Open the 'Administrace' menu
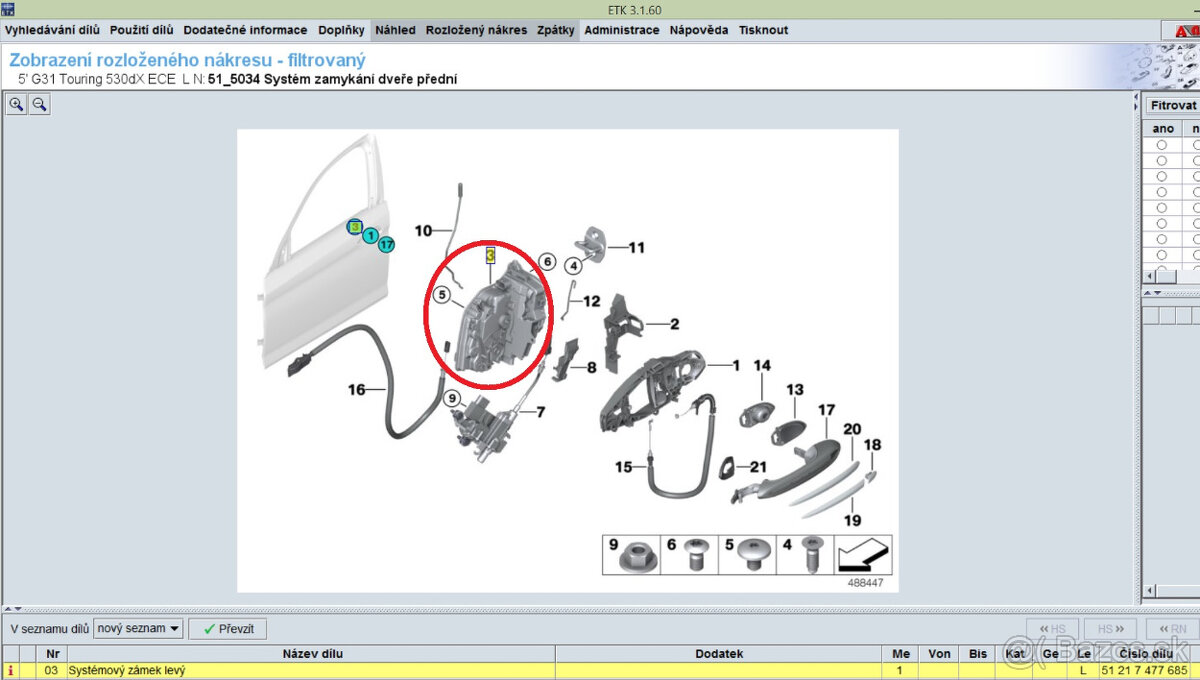Screen dimensions: 1200x680 point(621,30)
